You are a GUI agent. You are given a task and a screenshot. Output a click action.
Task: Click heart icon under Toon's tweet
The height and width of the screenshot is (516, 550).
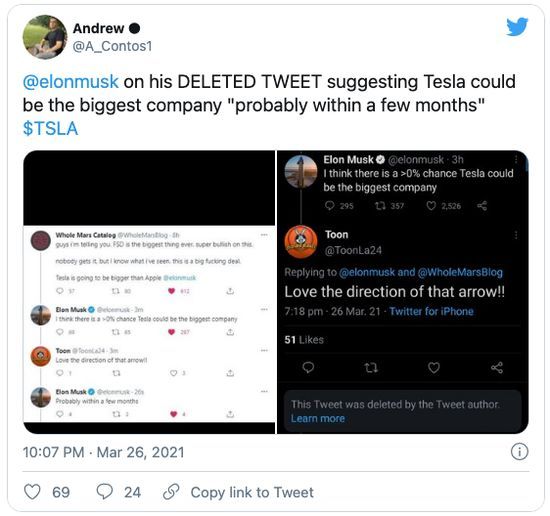point(434,368)
